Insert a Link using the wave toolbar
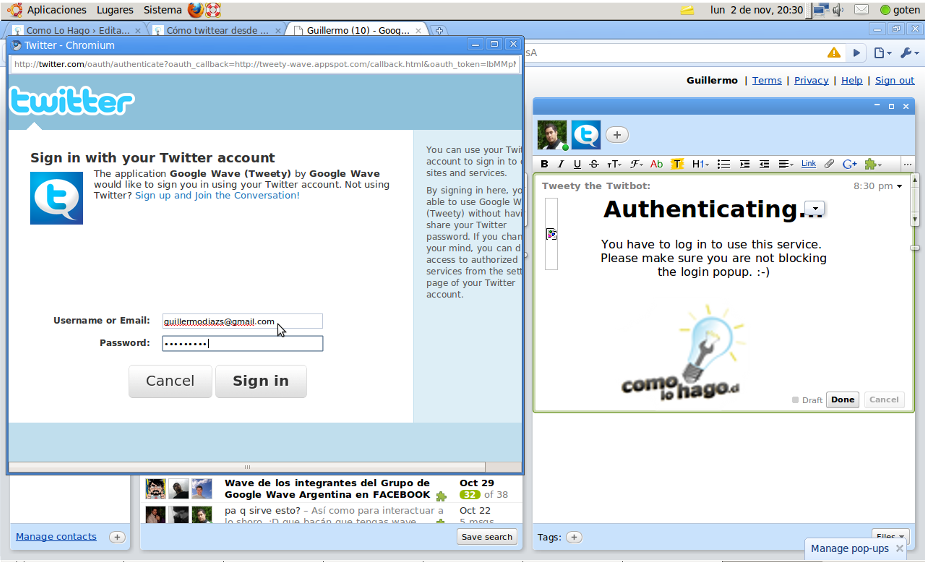 pos(808,164)
